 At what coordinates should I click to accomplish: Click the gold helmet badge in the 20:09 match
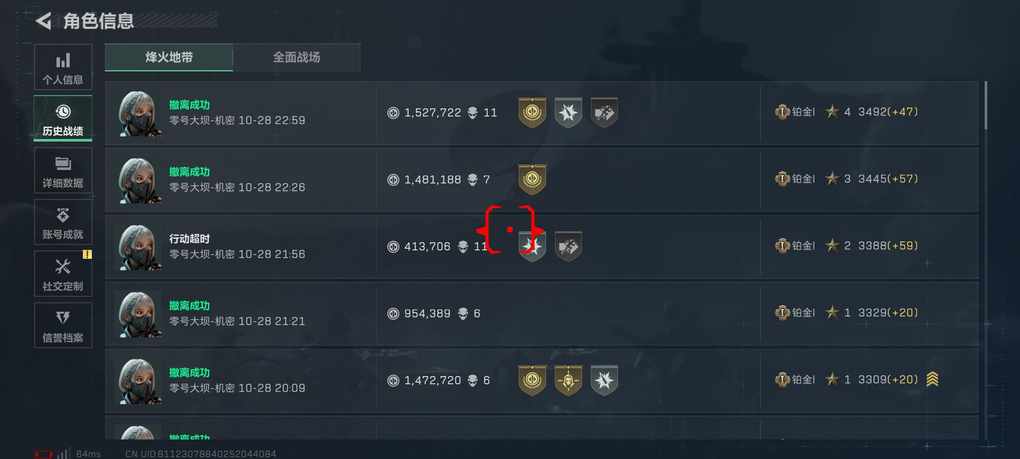(x=569, y=380)
